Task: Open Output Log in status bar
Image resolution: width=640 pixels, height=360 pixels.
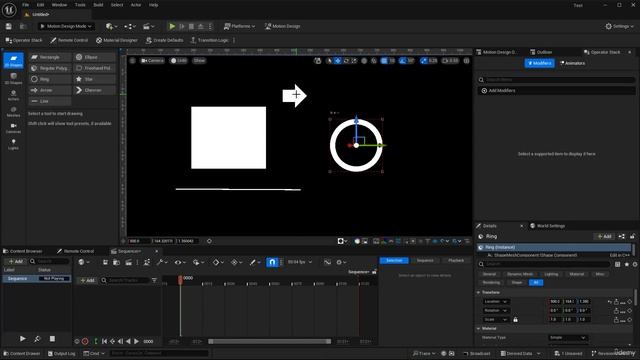Action: (x=62, y=353)
